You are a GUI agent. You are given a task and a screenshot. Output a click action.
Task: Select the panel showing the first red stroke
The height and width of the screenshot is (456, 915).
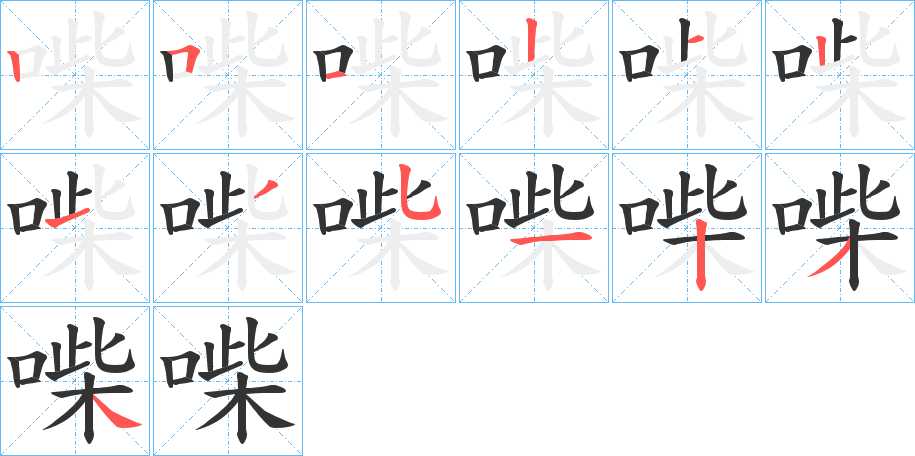pyautogui.click(x=75, y=75)
